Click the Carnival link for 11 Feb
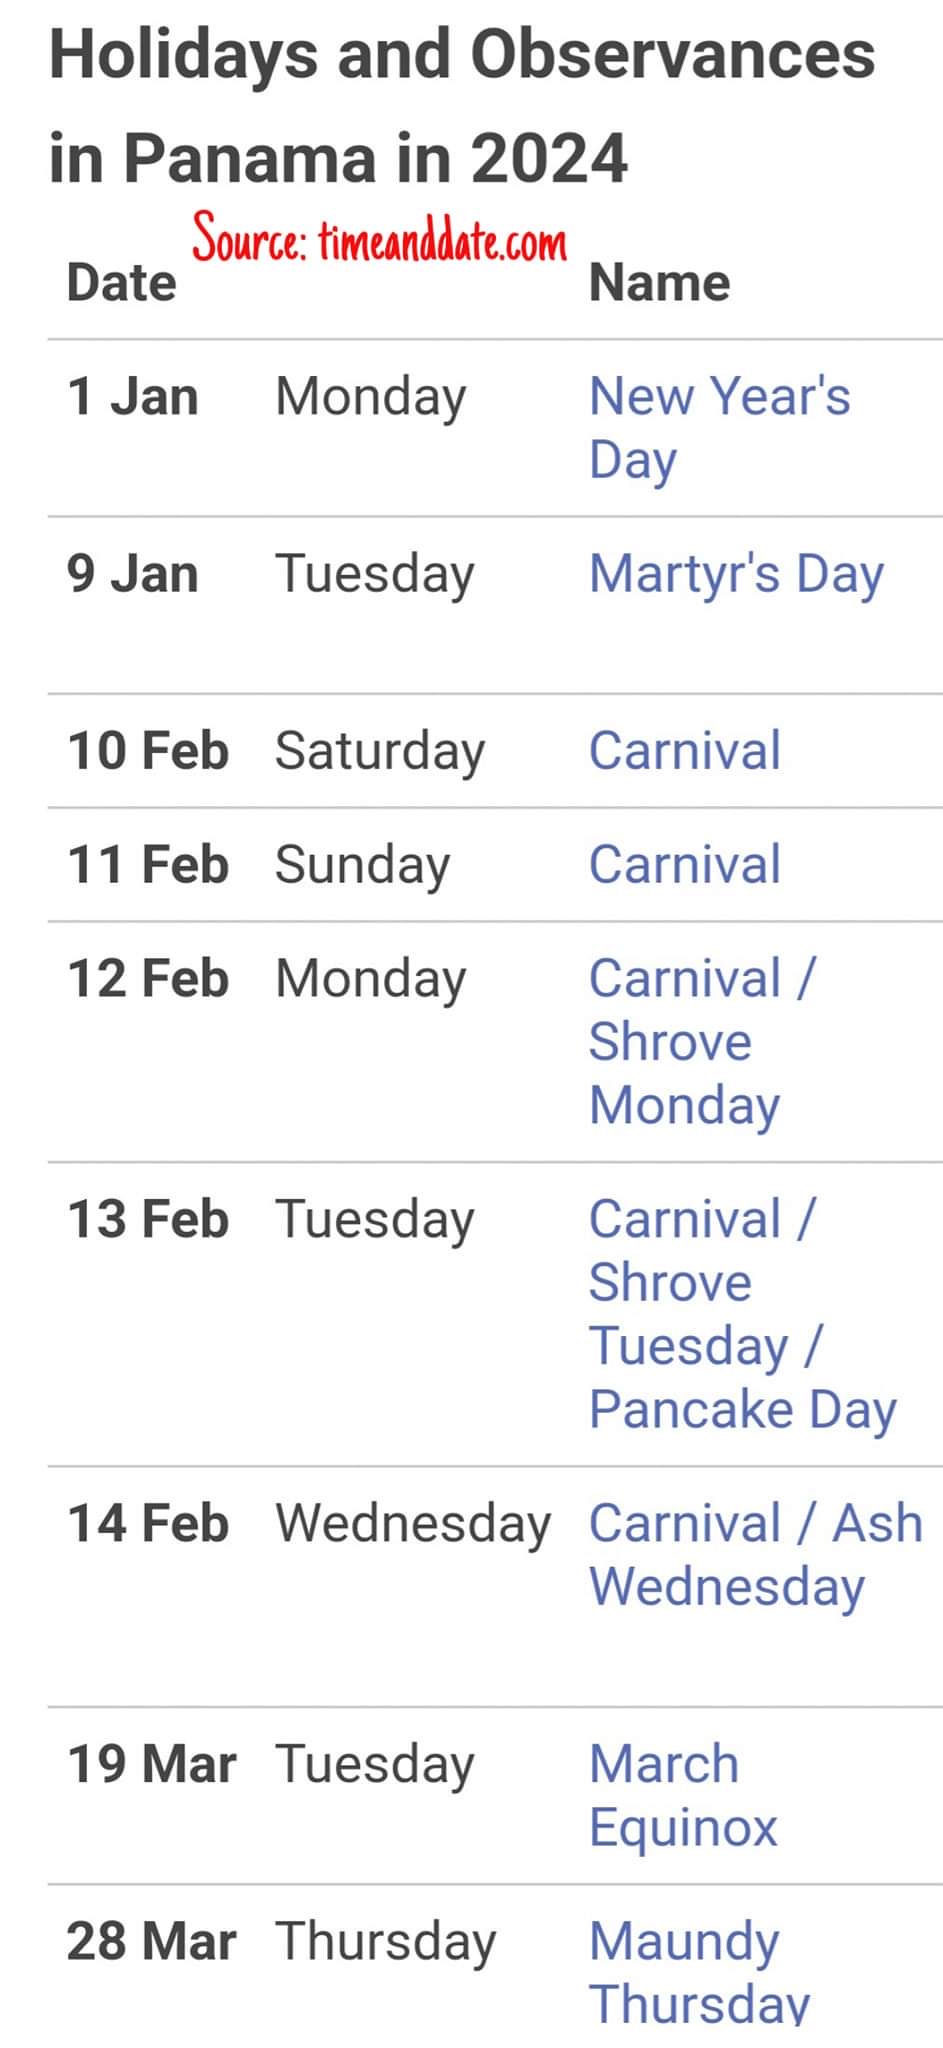 click(684, 865)
